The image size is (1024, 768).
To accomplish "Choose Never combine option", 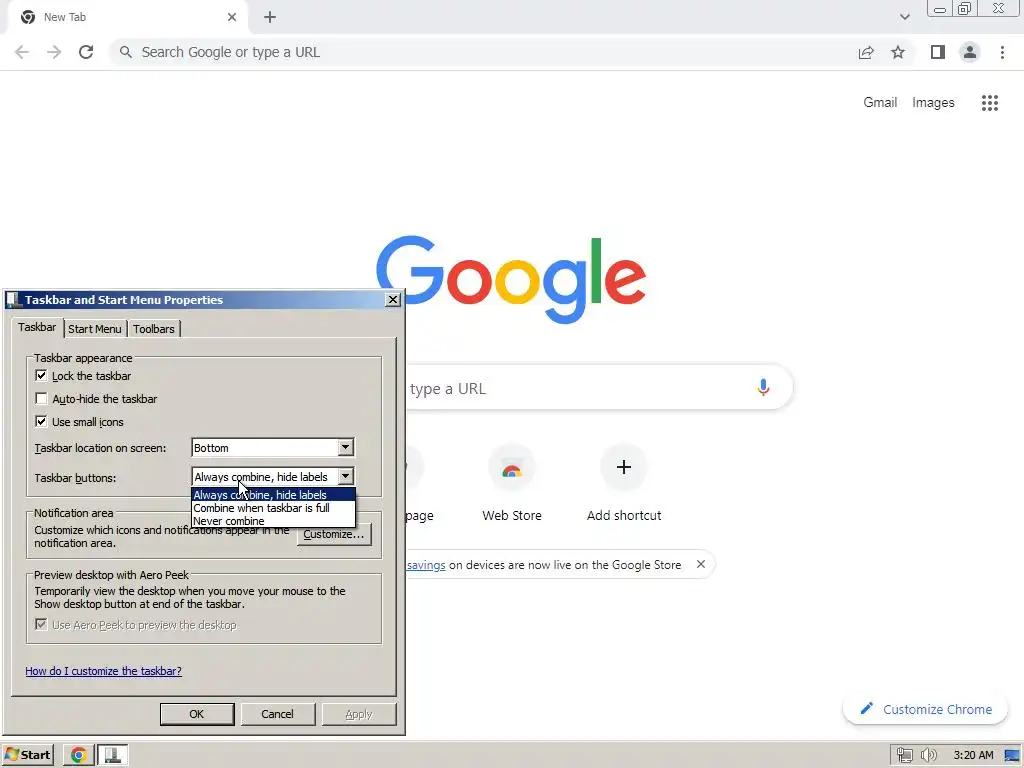I will [273, 521].
